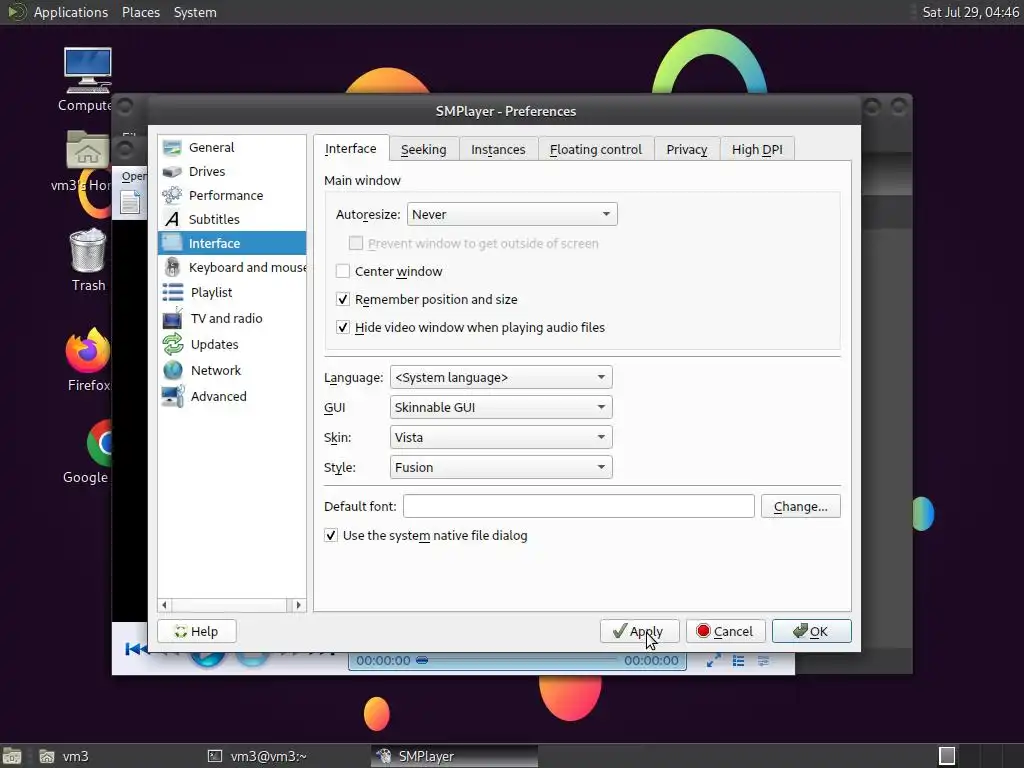Image resolution: width=1024 pixels, height=768 pixels.
Task: Click in the Default font field
Action: pyautogui.click(x=579, y=507)
